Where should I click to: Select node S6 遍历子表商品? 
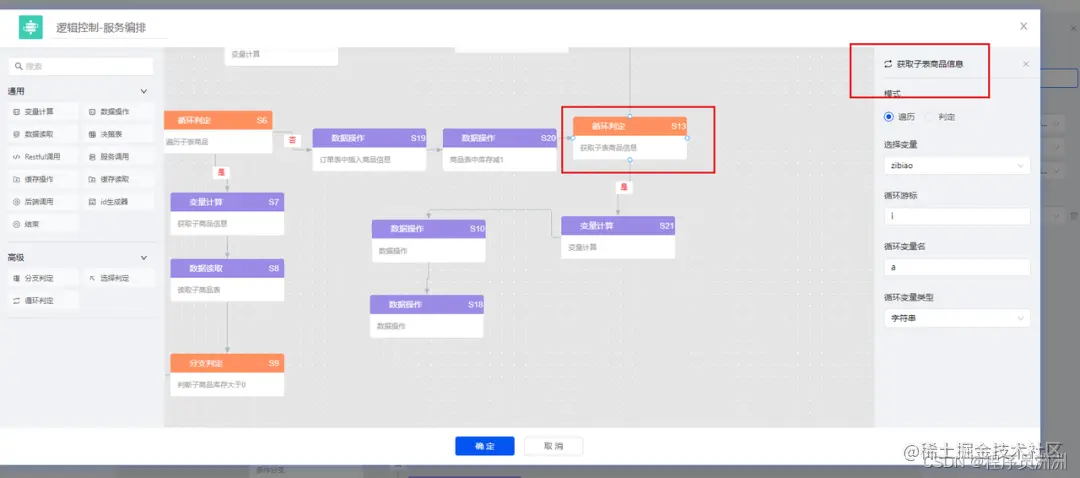click(x=218, y=132)
